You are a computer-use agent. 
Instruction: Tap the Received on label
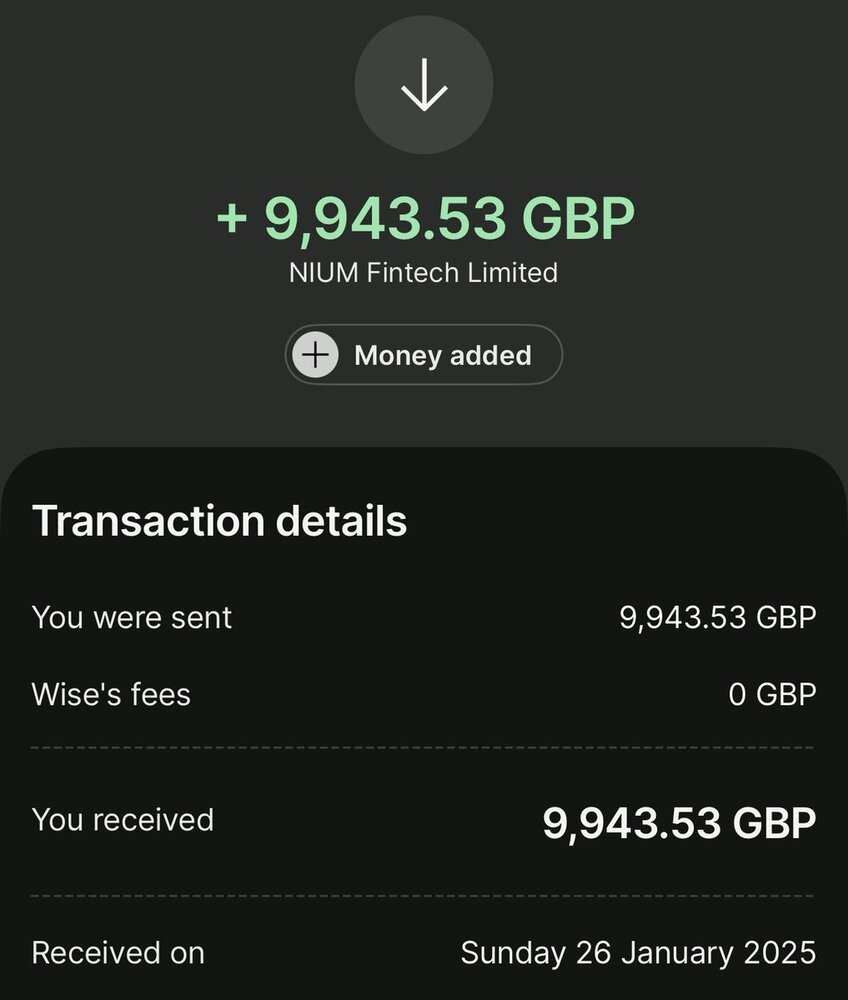118,952
